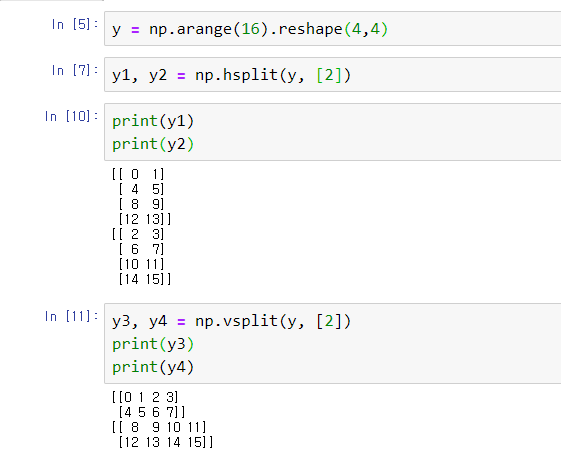Viewport: 561px width, 453px height.
Task: Select the In [5]: cell prompt
Action: (x=75, y=24)
